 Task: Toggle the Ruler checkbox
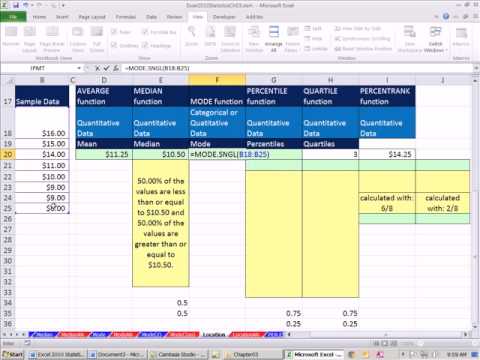pyautogui.click(x=121, y=32)
